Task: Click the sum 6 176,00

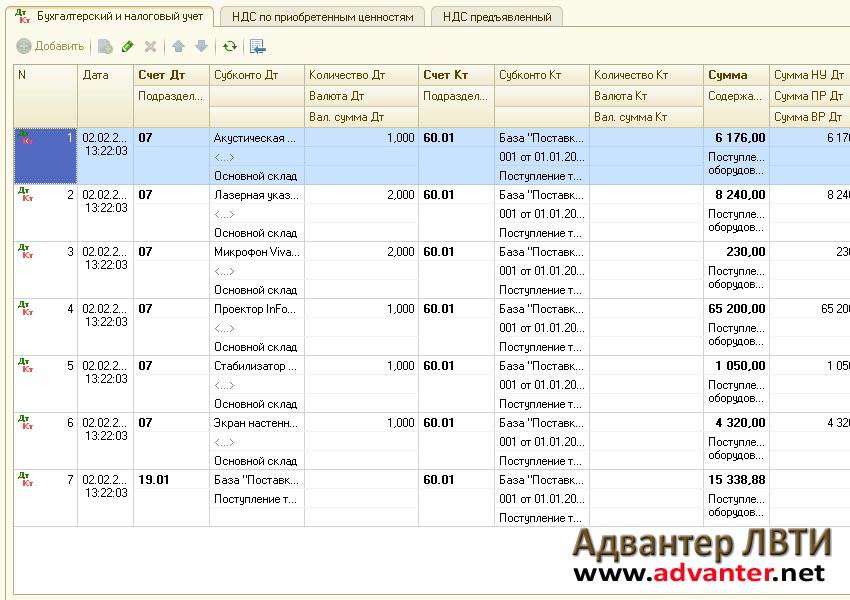Action: pos(740,138)
